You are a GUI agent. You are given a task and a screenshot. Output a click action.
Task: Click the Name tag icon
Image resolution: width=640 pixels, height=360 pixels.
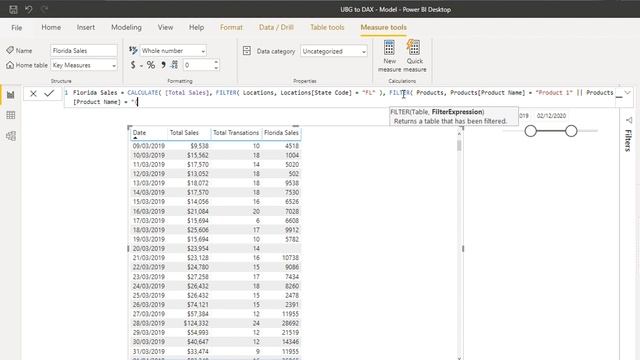tap(10, 50)
